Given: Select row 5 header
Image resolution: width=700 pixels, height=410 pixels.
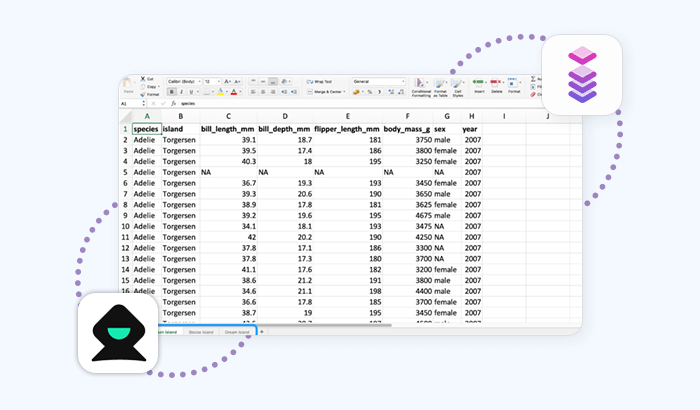Looking at the screenshot, I should click(125, 172).
